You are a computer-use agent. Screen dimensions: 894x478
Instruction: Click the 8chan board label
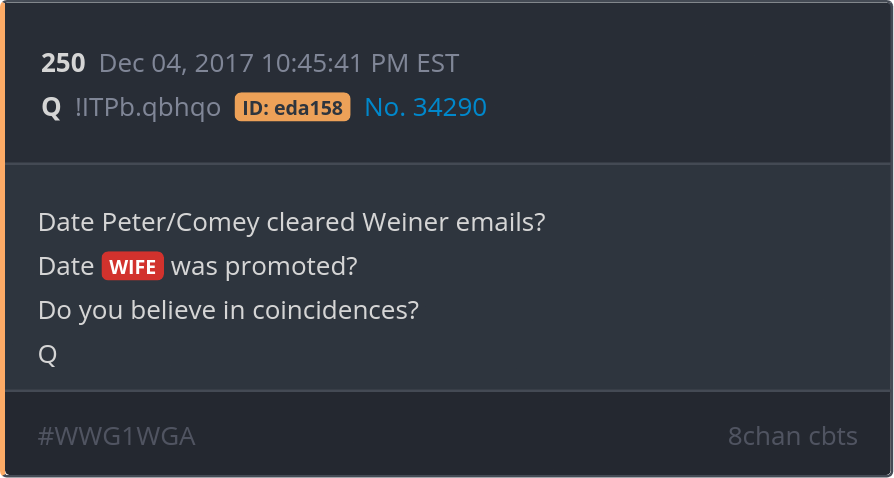click(x=764, y=436)
